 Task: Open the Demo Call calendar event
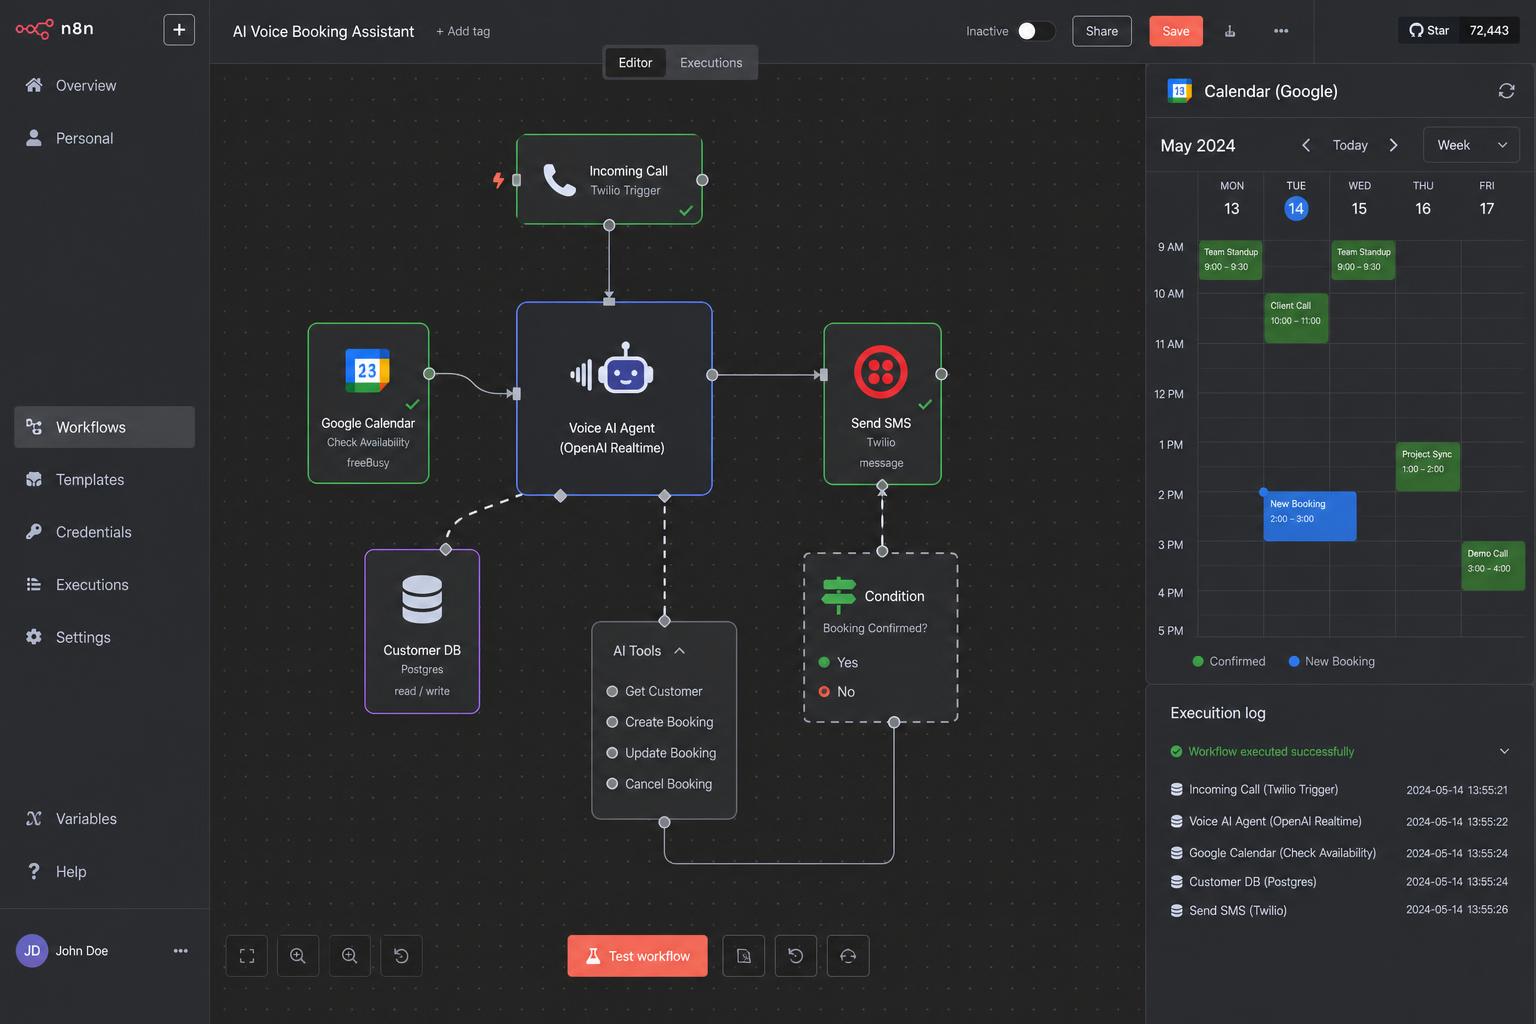[1493, 566]
